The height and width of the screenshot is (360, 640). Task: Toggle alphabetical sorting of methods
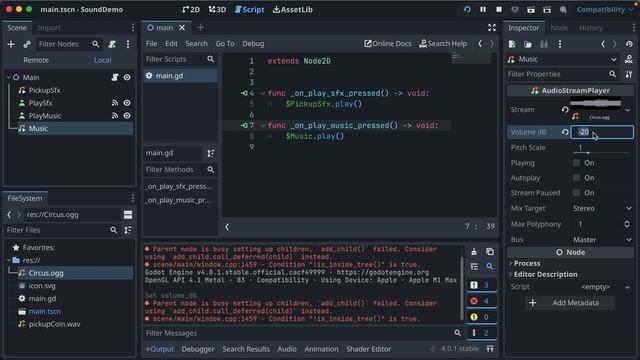[x=211, y=153]
